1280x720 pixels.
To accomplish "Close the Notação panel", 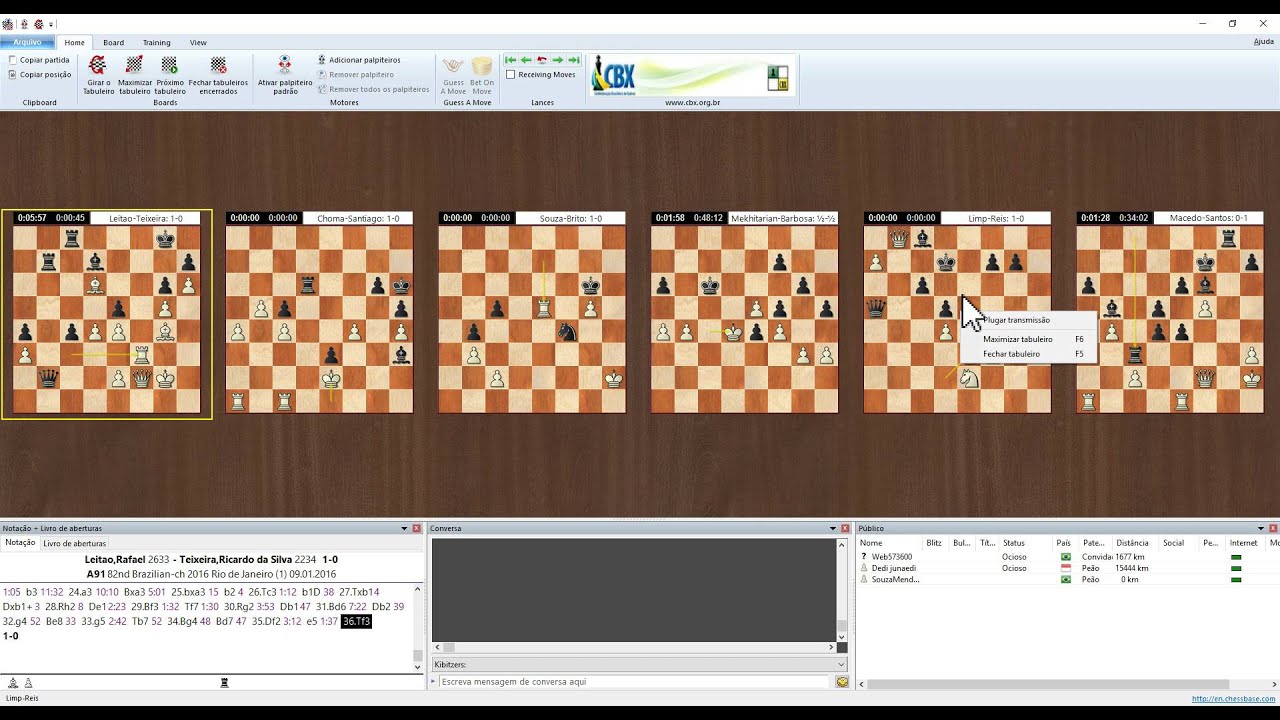I will point(417,528).
